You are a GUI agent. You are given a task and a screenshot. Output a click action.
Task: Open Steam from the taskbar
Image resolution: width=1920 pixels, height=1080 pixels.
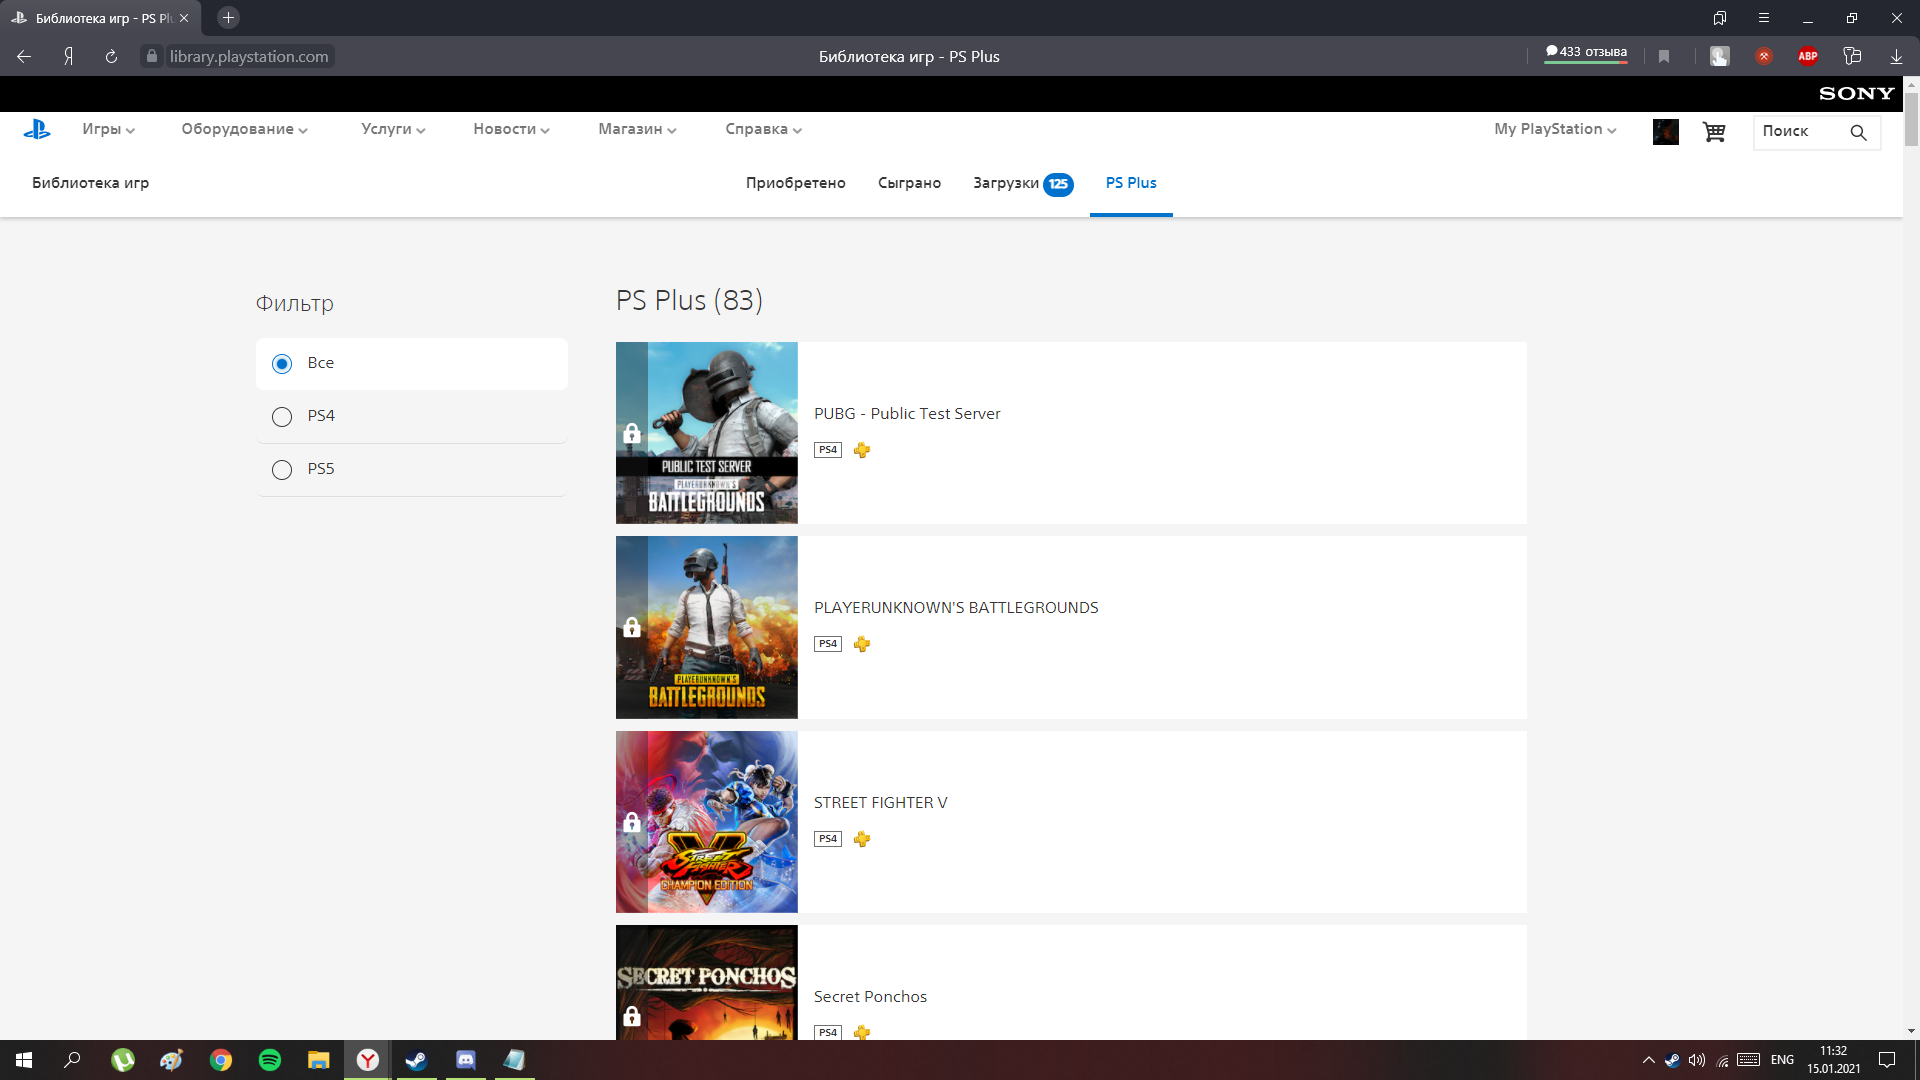[416, 1060]
